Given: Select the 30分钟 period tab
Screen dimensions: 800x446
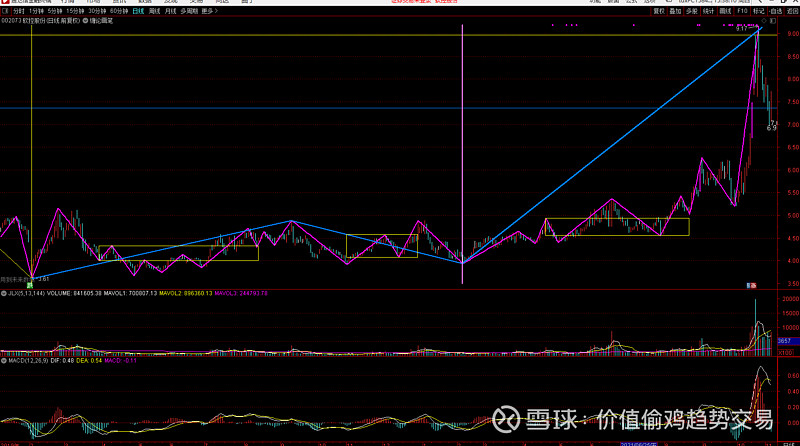Looking at the screenshot, I should (97, 11).
